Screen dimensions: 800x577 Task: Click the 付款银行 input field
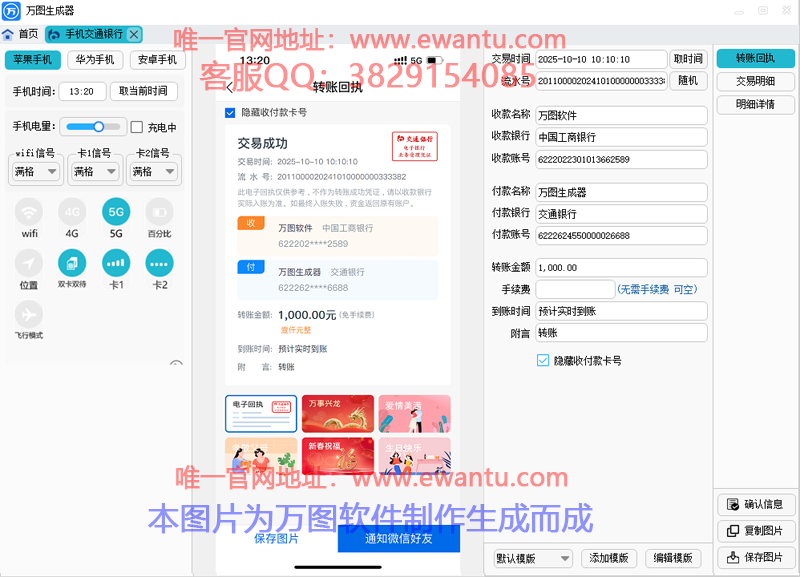[x=621, y=214]
